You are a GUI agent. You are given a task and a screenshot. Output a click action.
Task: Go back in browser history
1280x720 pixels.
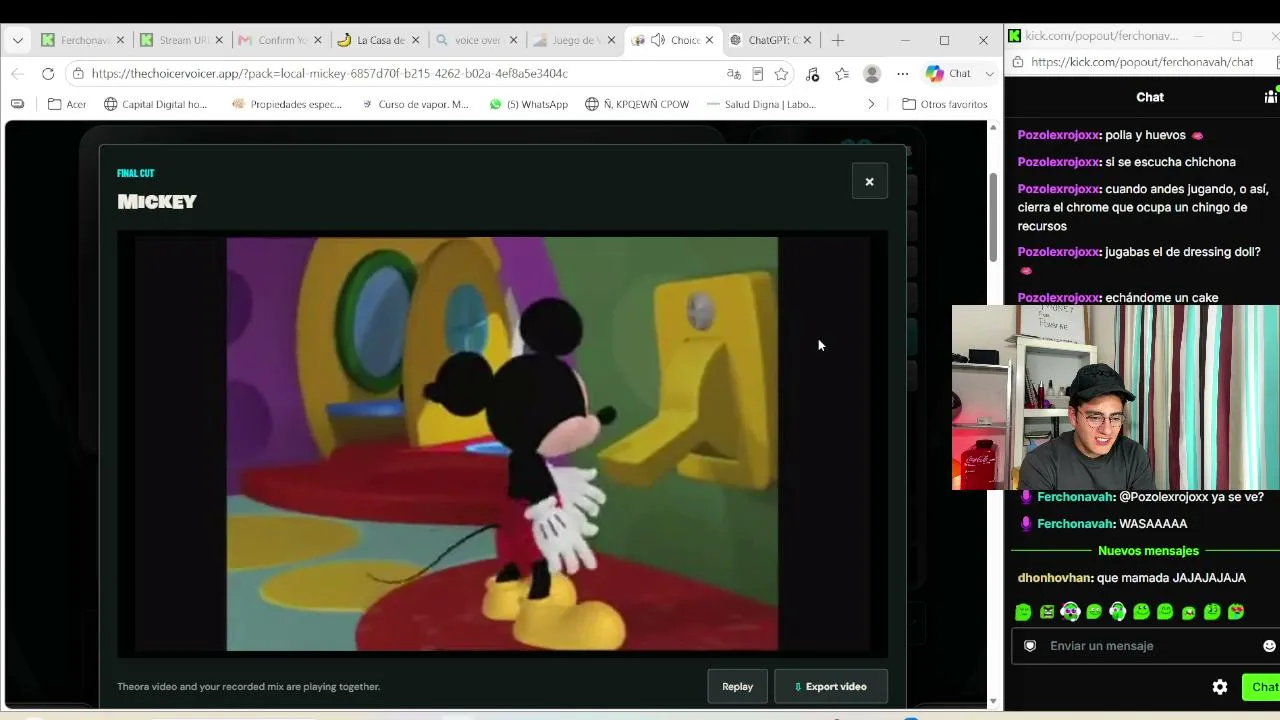(x=17, y=73)
